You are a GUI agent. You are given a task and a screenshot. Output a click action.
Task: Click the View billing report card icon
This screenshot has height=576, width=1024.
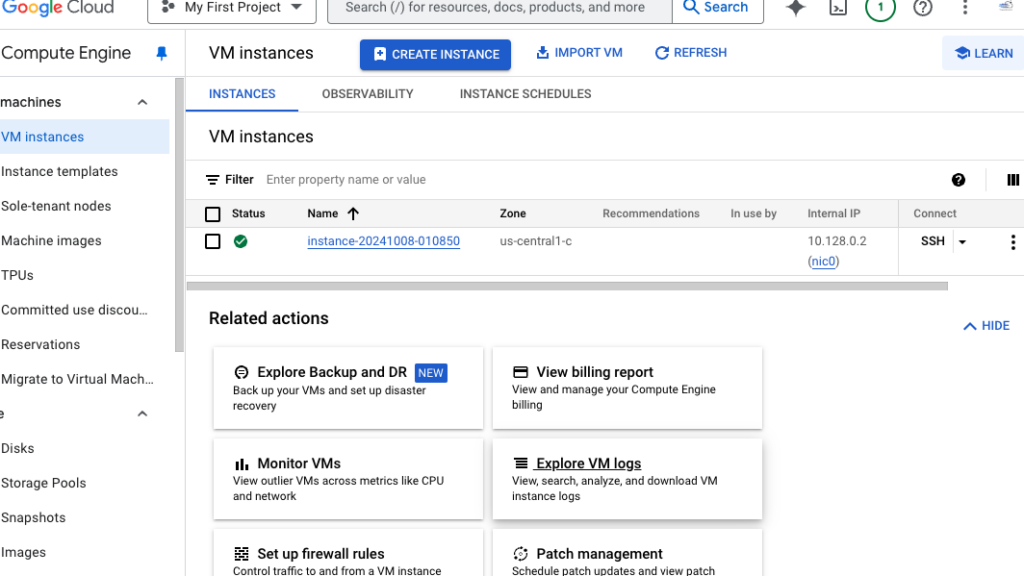pos(520,372)
